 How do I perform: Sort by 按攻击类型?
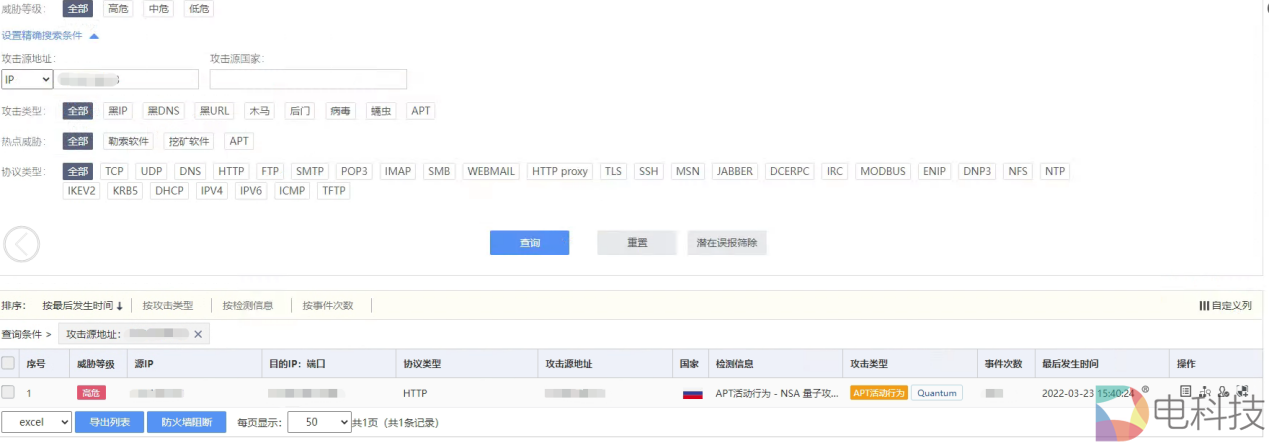(x=168, y=305)
